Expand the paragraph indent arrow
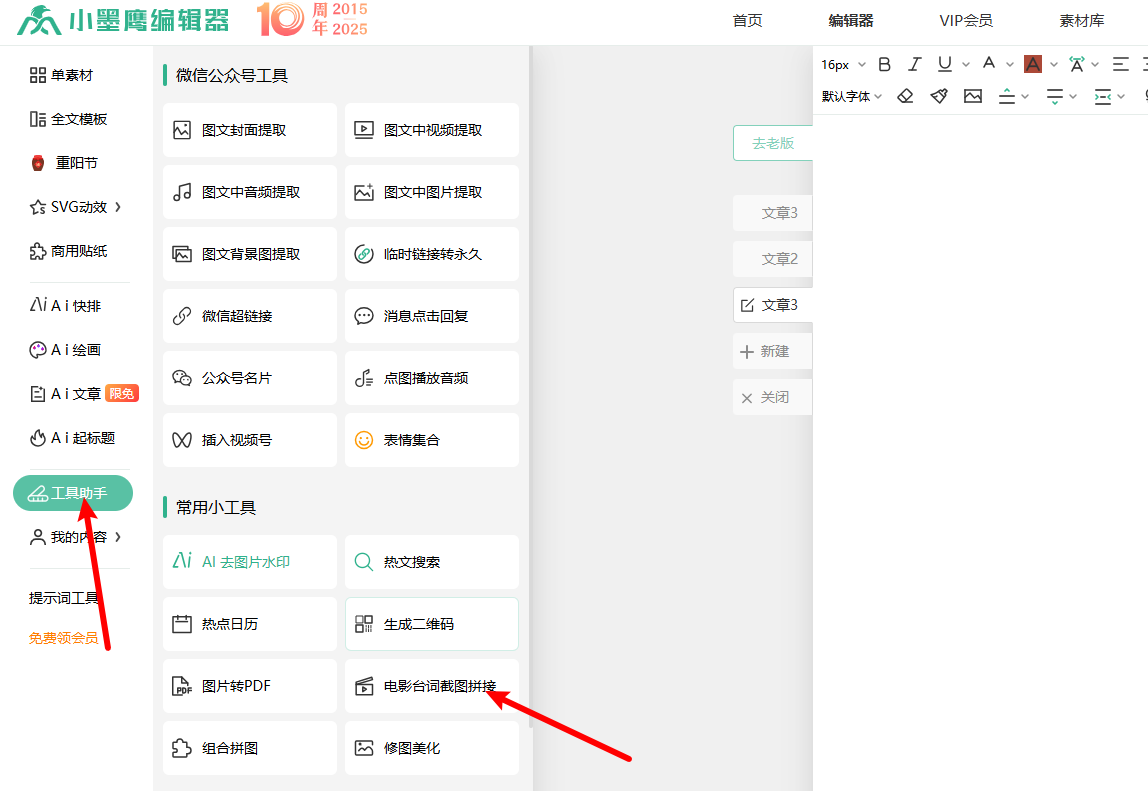The width and height of the screenshot is (1148, 791). point(1120,97)
